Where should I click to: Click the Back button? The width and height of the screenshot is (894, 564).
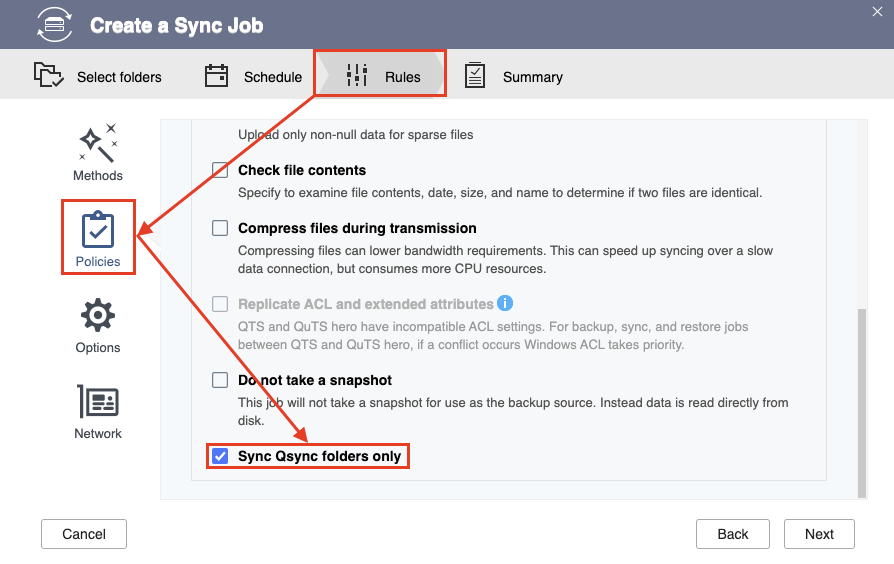coord(733,534)
